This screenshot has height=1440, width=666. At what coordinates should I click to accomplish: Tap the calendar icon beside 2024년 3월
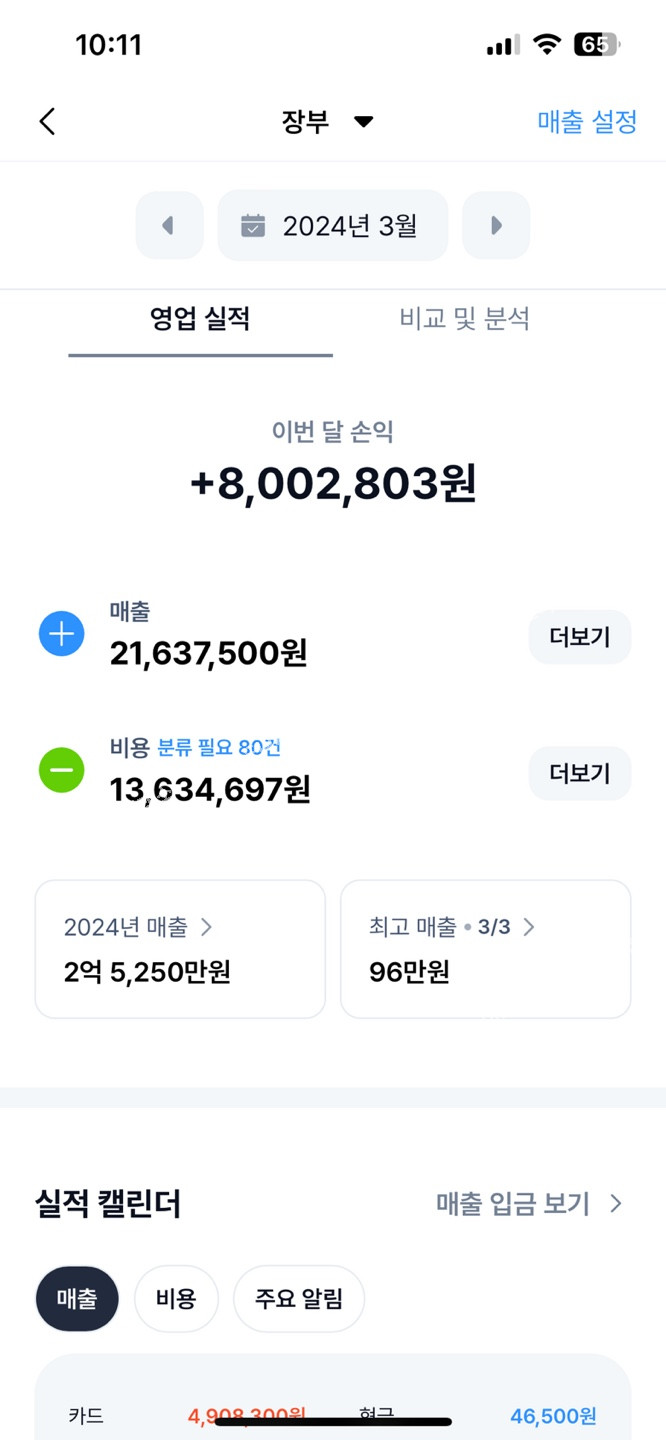[x=254, y=226]
